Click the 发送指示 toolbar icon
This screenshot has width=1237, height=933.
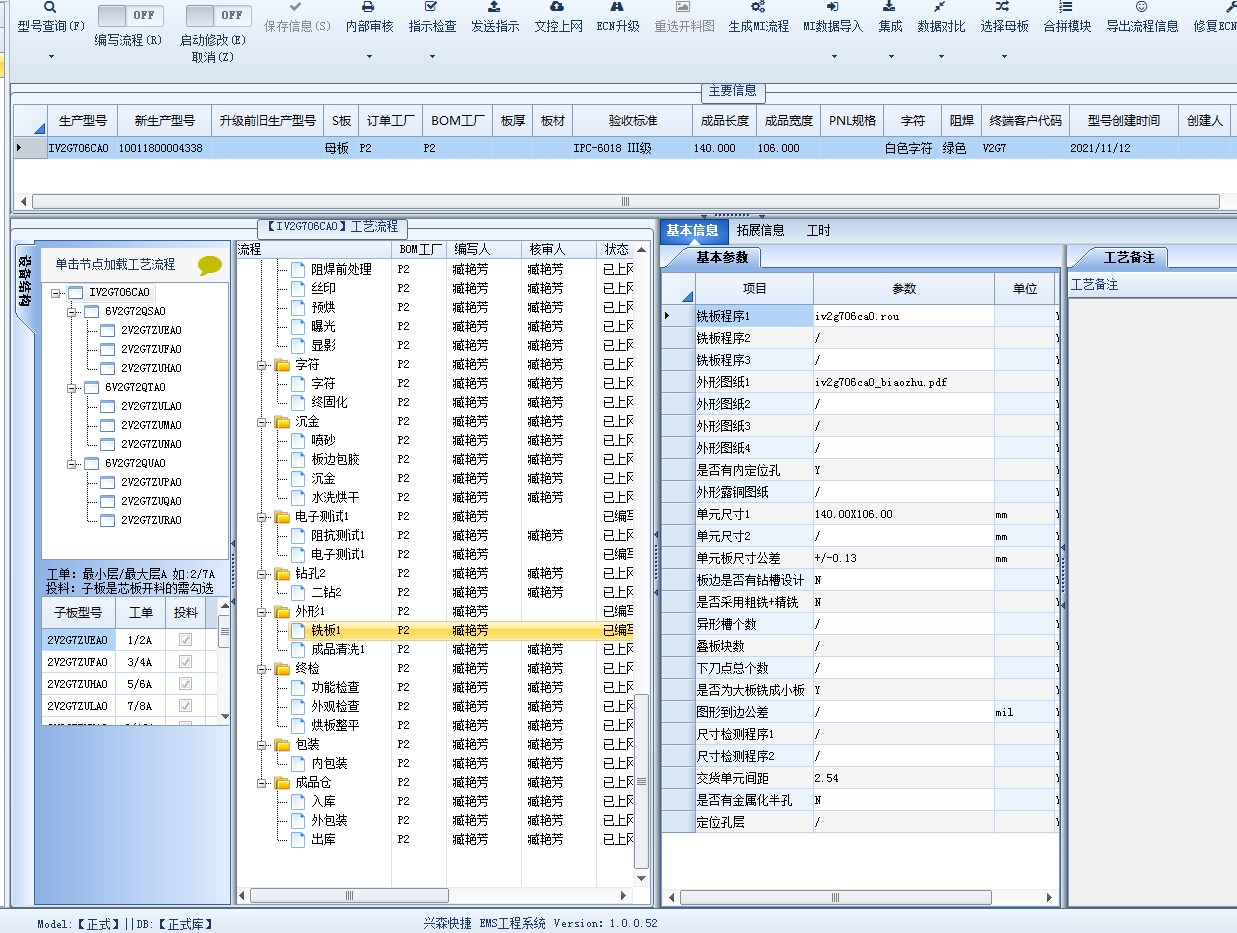coord(494,6)
